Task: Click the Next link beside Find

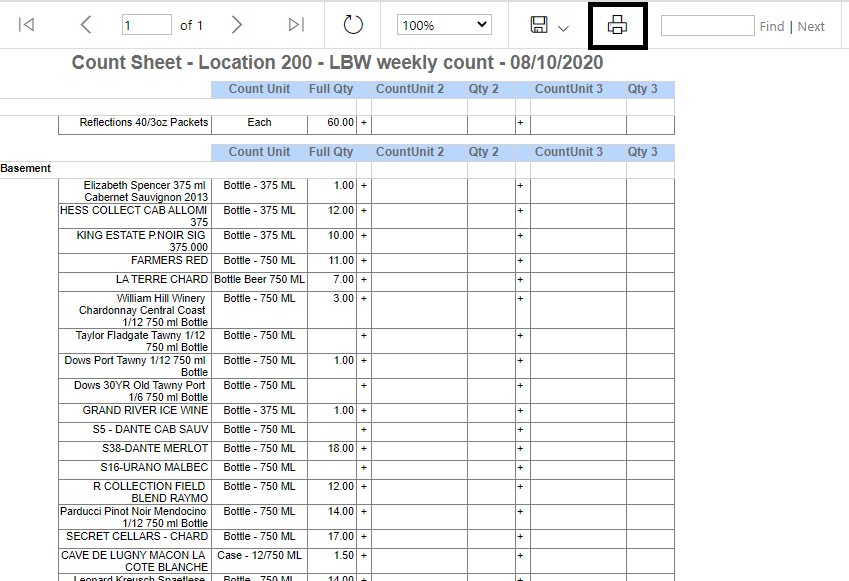Action: pyautogui.click(x=810, y=25)
